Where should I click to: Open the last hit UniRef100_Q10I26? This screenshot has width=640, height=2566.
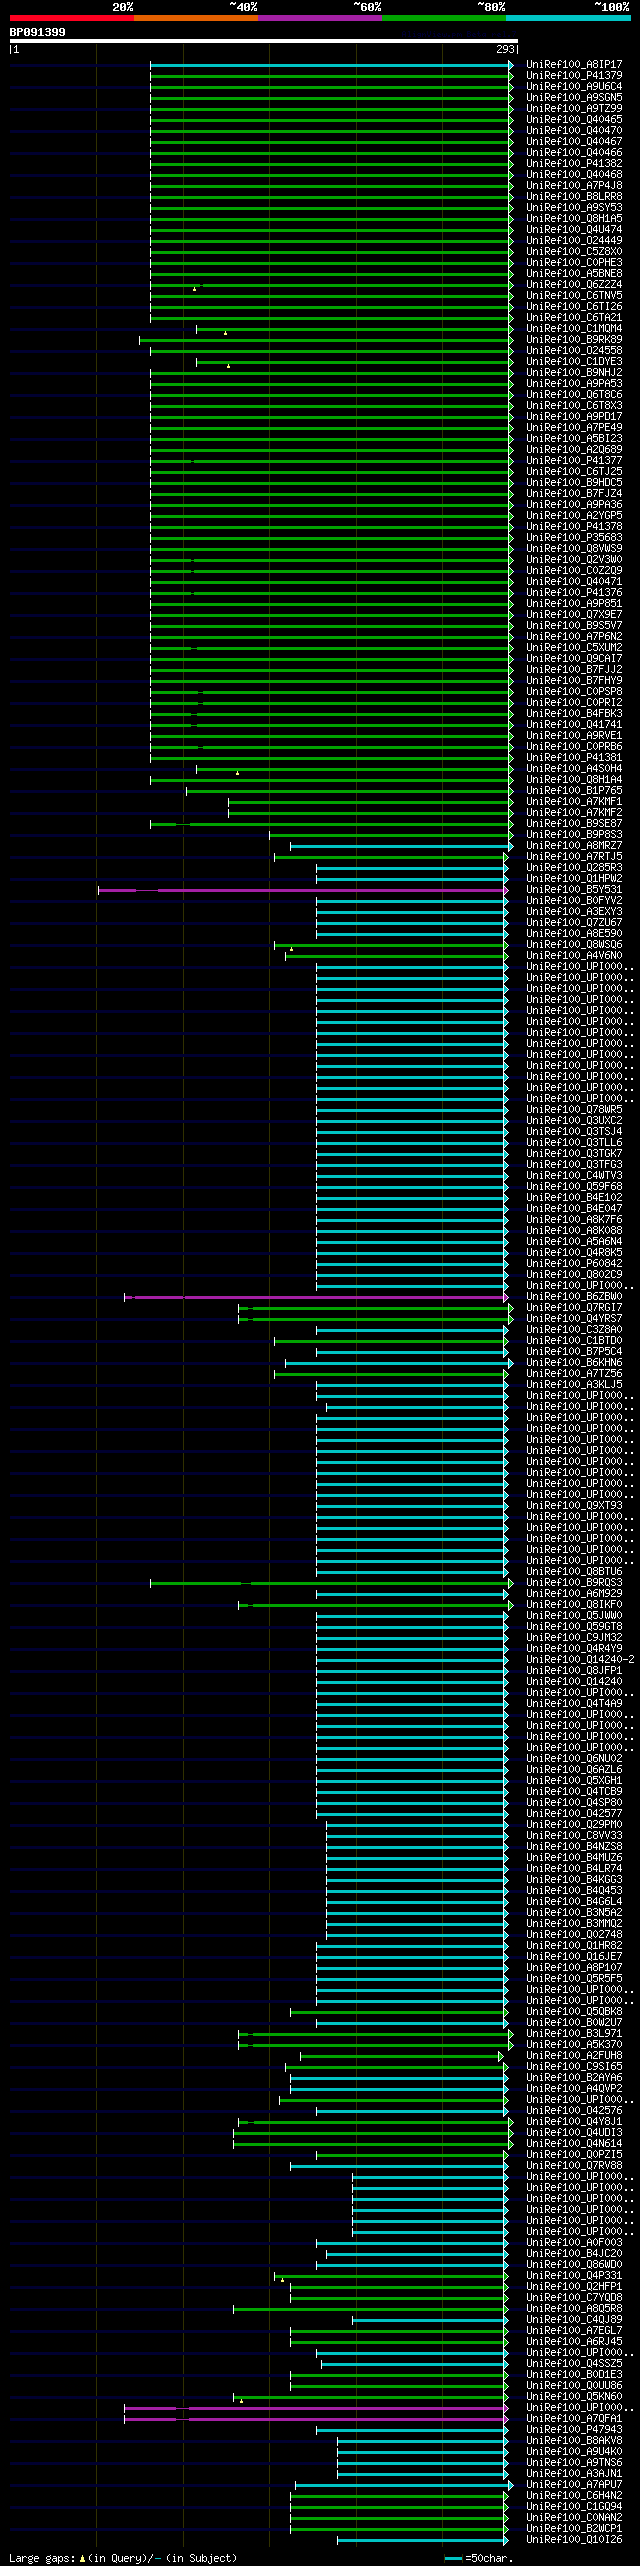[x=574, y=2540]
